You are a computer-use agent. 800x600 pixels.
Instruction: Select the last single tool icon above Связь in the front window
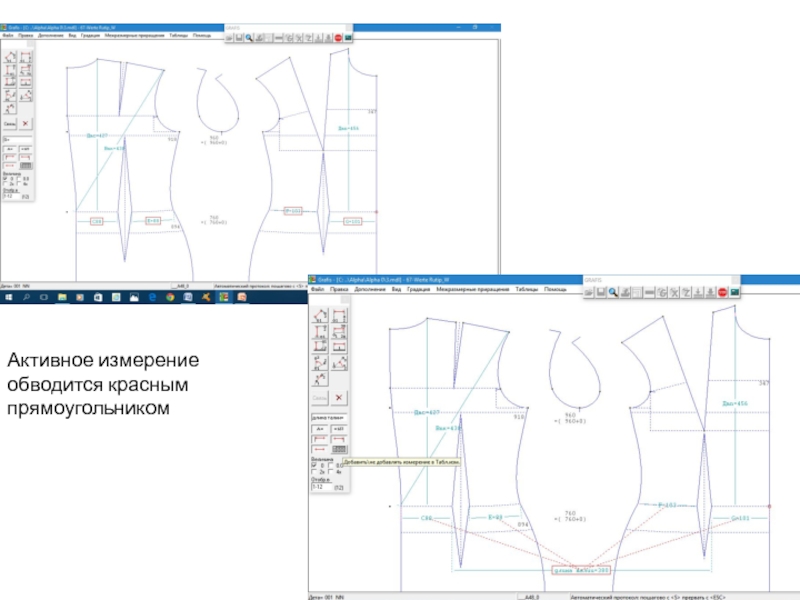(x=320, y=379)
